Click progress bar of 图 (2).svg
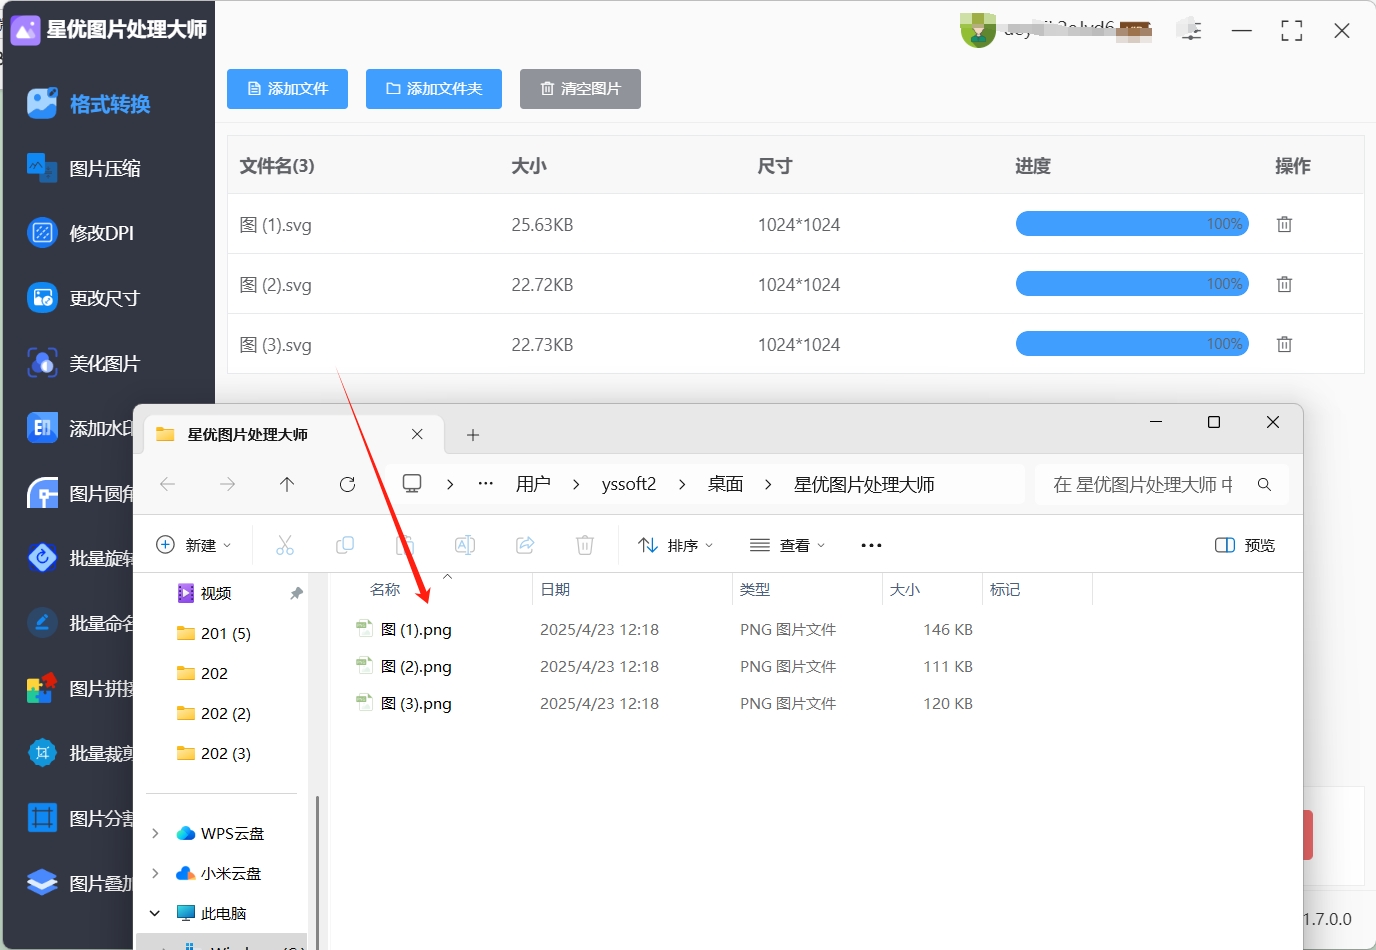Screen dimensions: 1376x950 [x=1132, y=284]
